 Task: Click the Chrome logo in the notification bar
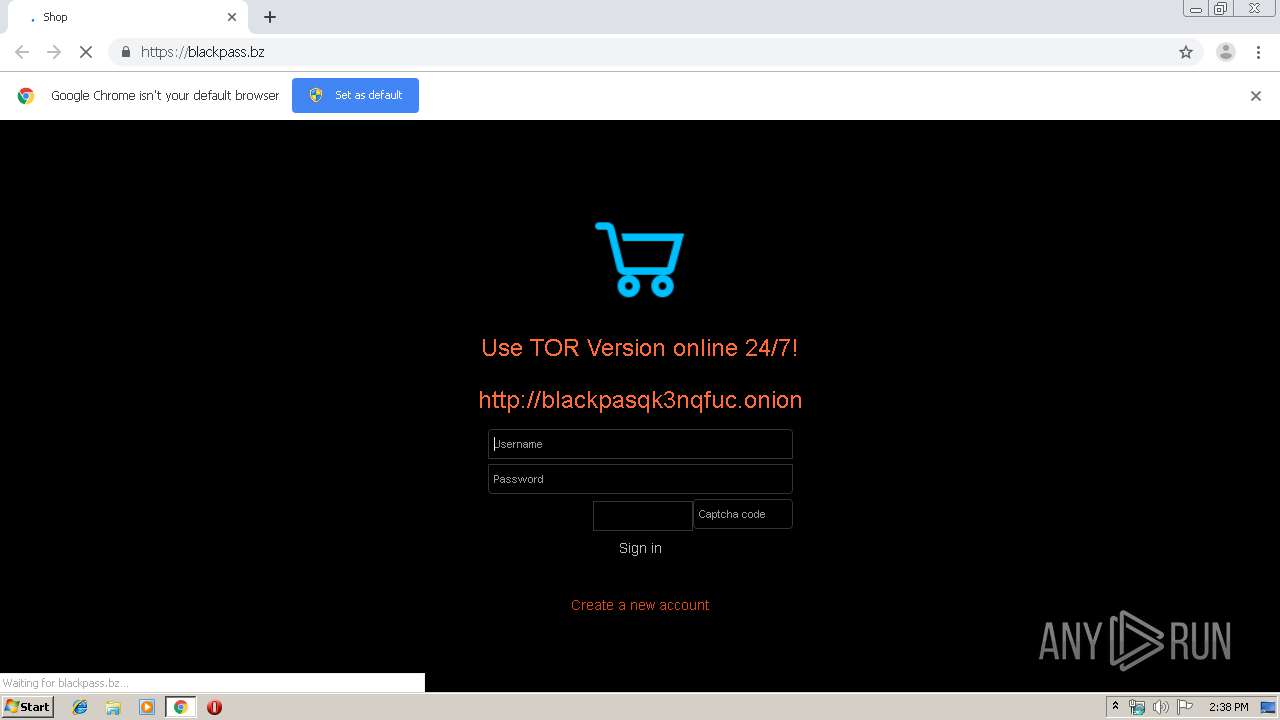(26, 96)
